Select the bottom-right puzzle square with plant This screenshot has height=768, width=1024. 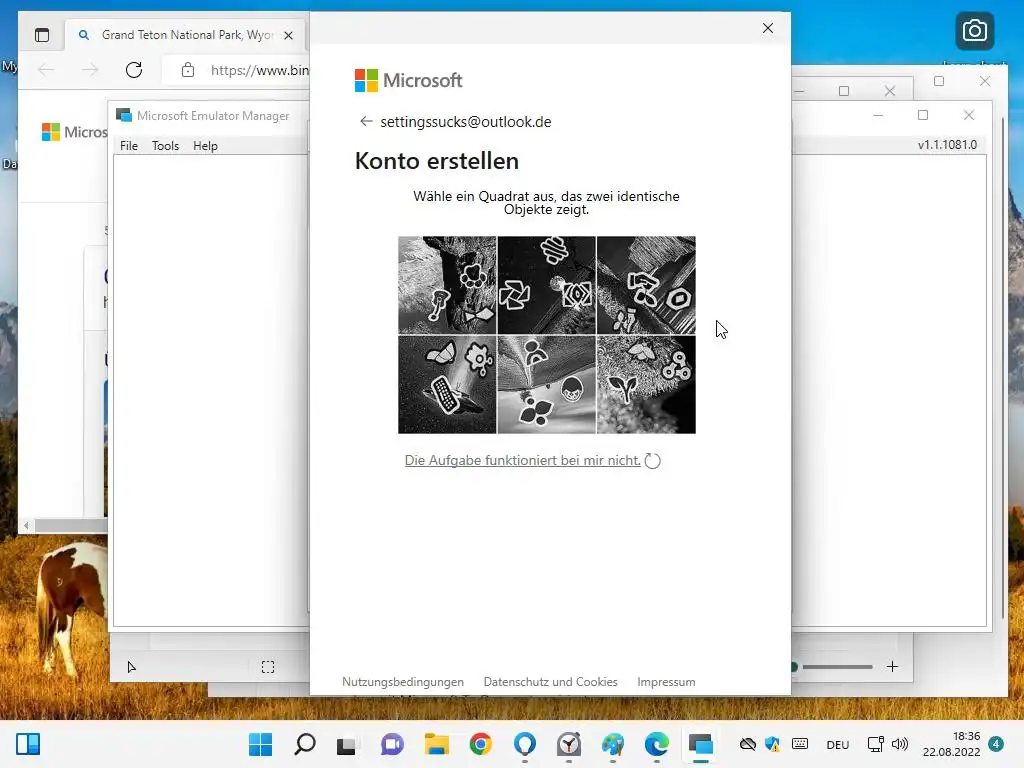pos(646,385)
